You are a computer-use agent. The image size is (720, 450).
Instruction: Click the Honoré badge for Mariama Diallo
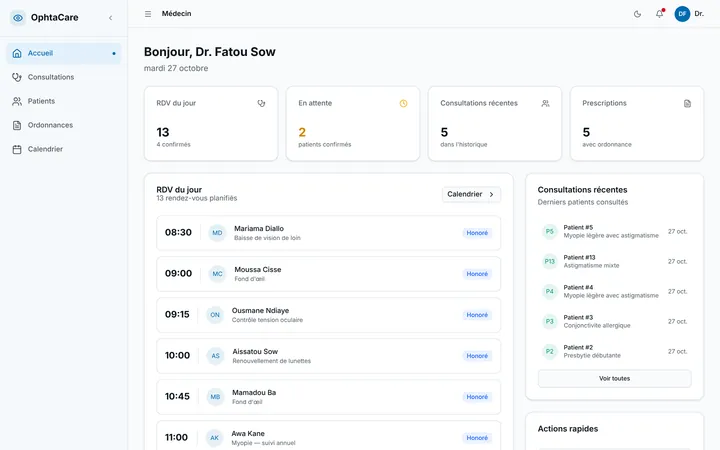(x=477, y=233)
